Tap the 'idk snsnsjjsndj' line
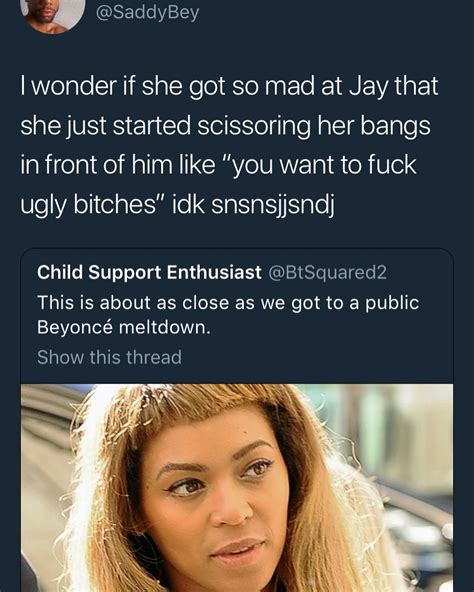This screenshot has width=474, height=592. [253, 205]
